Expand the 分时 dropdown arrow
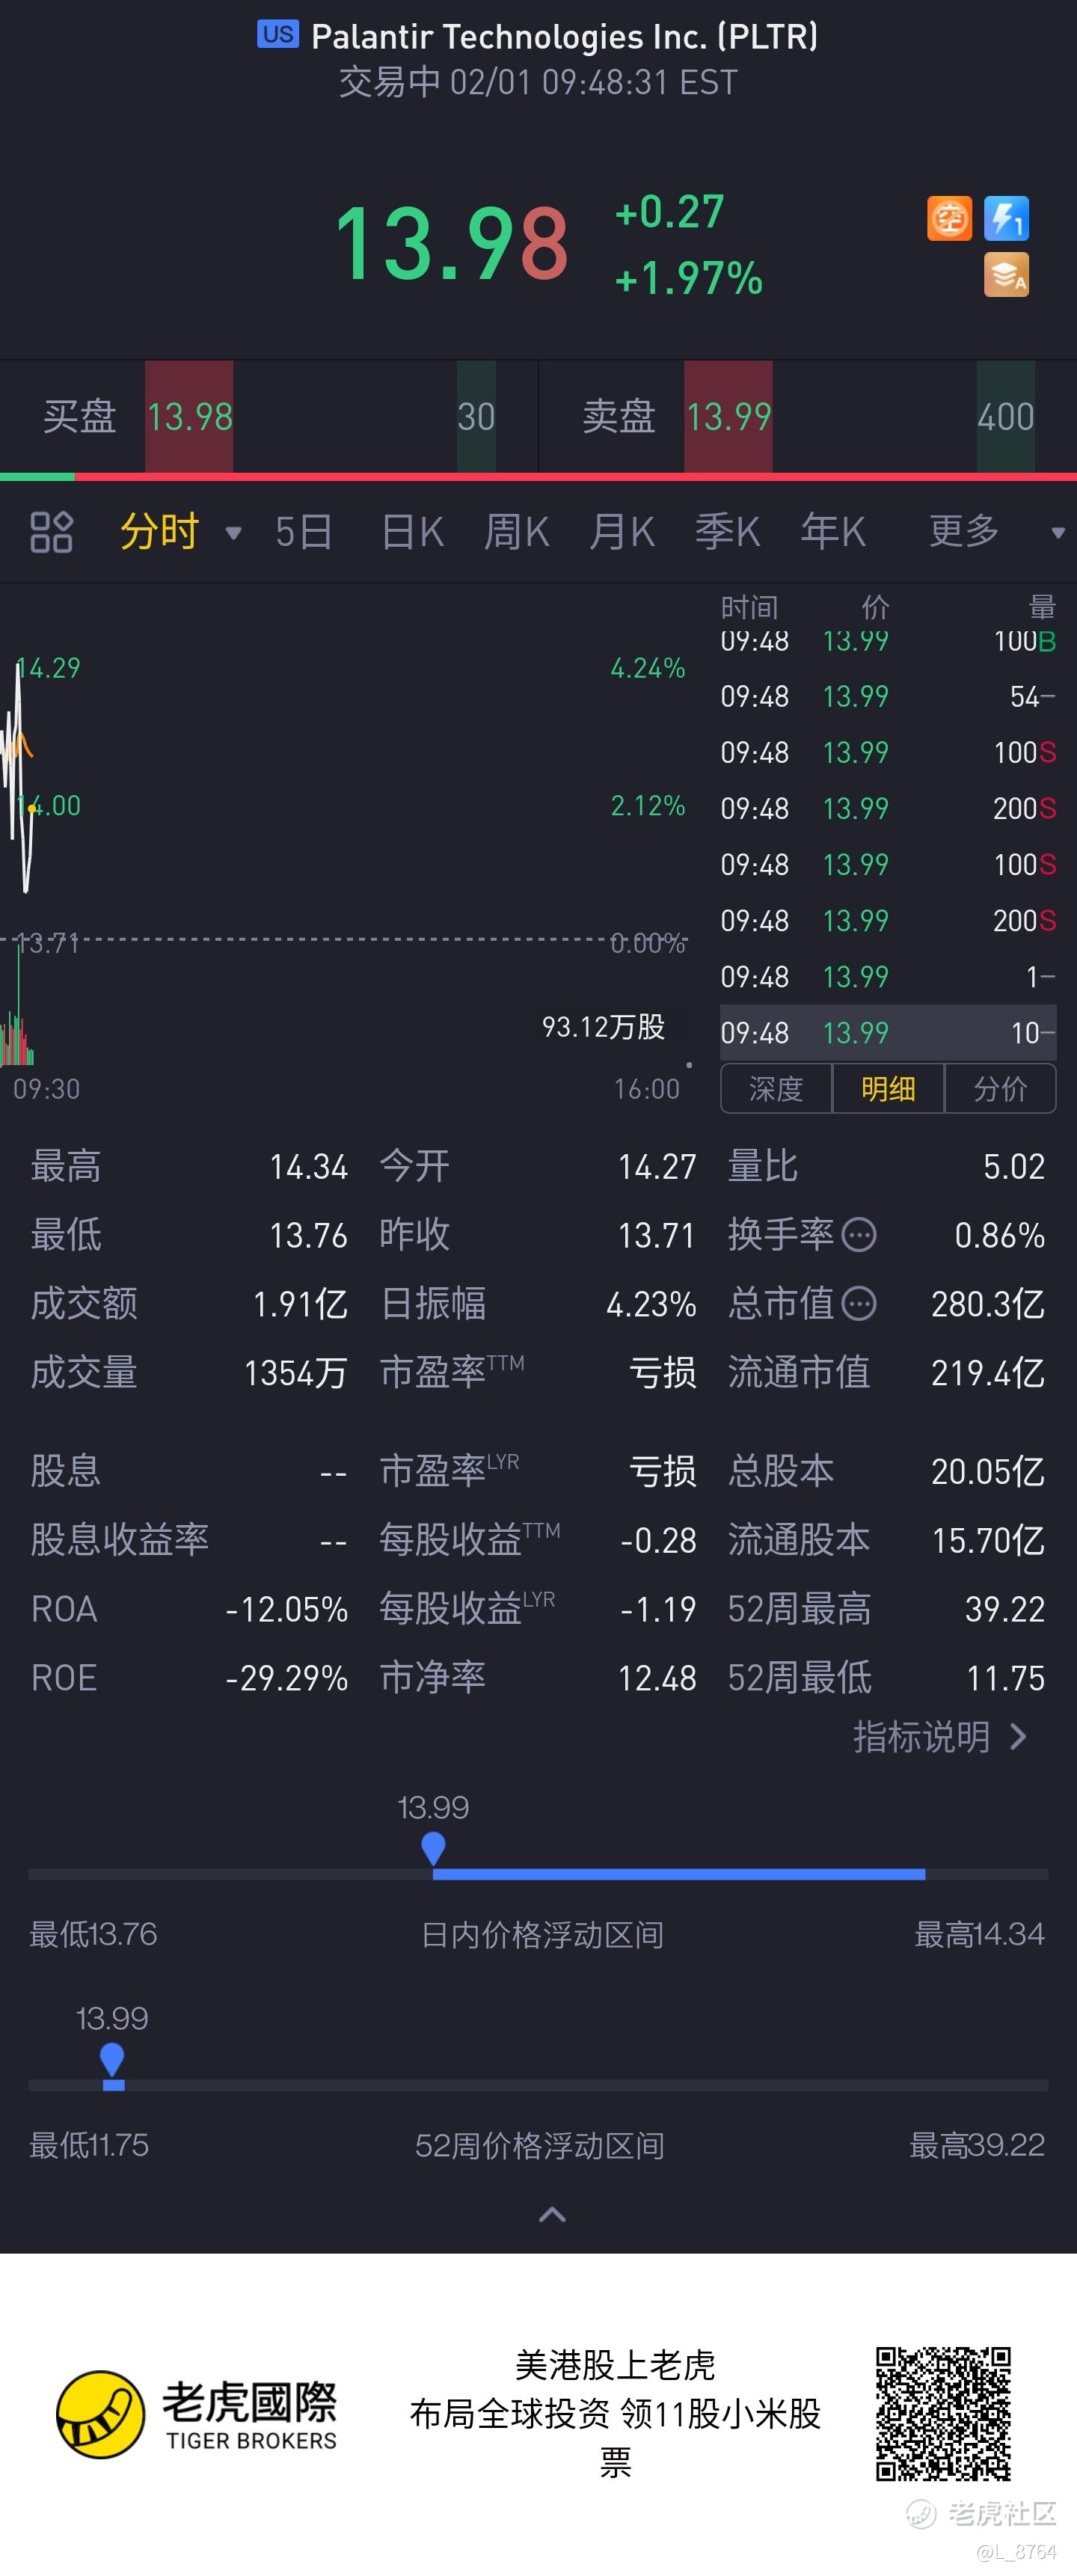Image resolution: width=1077 pixels, height=2576 pixels. [233, 533]
